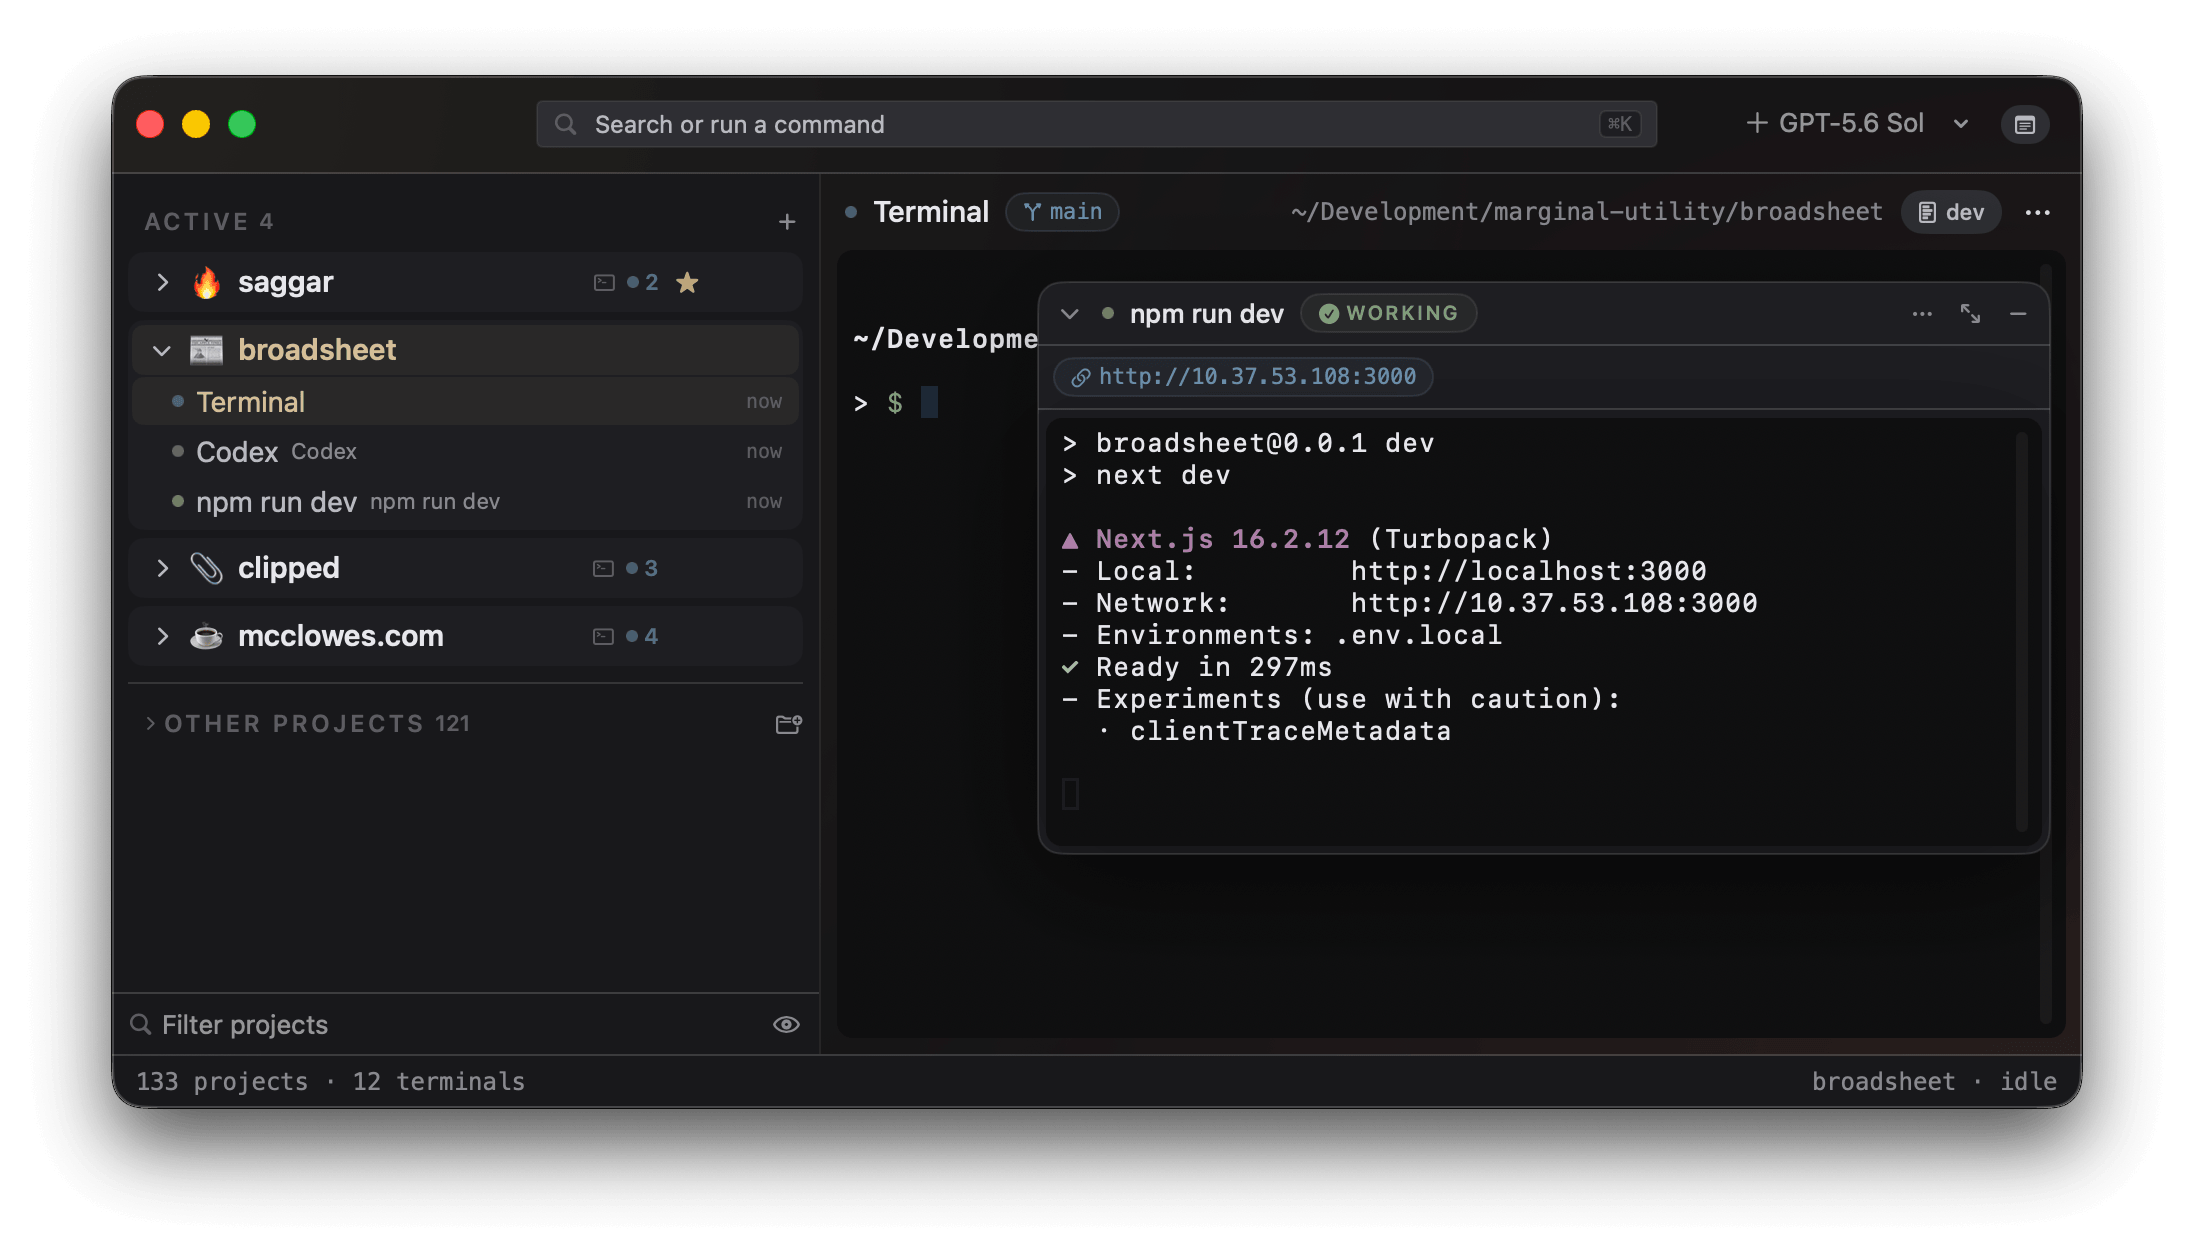2194x1256 pixels.
Task: Click the 'Next.js 16.2.12' output line
Action: 1307,539
